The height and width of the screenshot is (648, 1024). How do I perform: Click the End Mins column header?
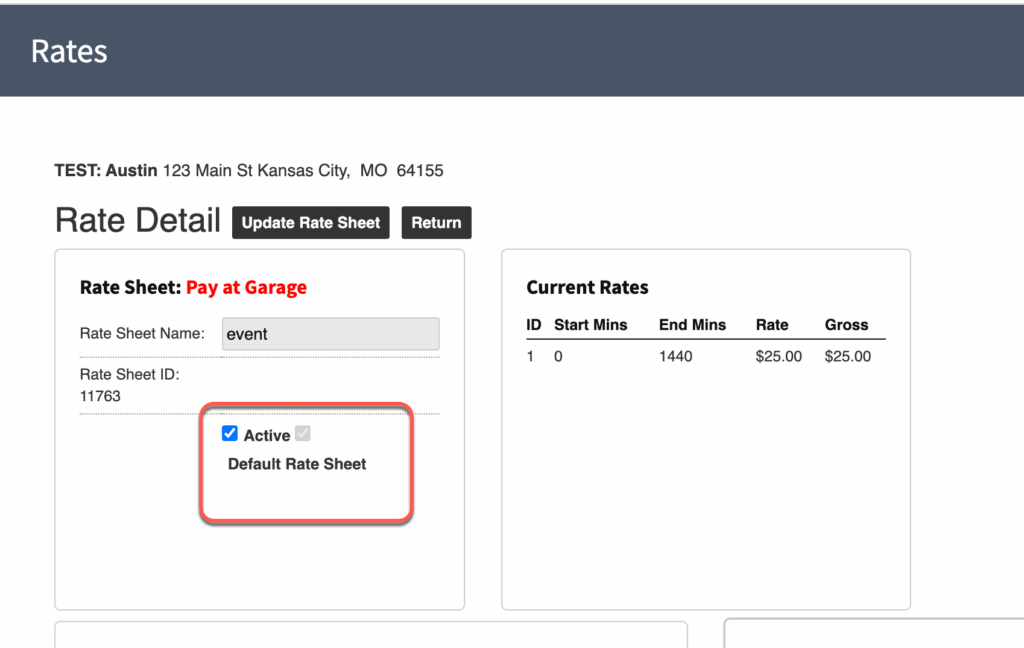click(692, 325)
